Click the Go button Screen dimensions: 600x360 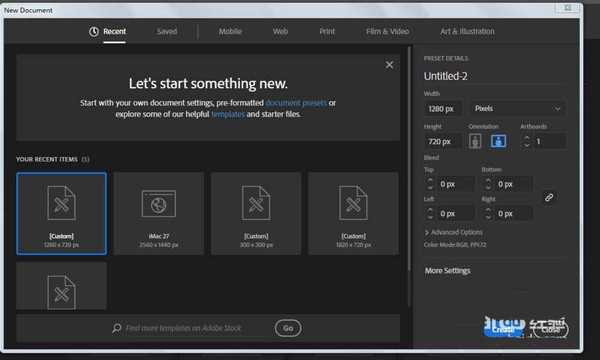pos(288,328)
